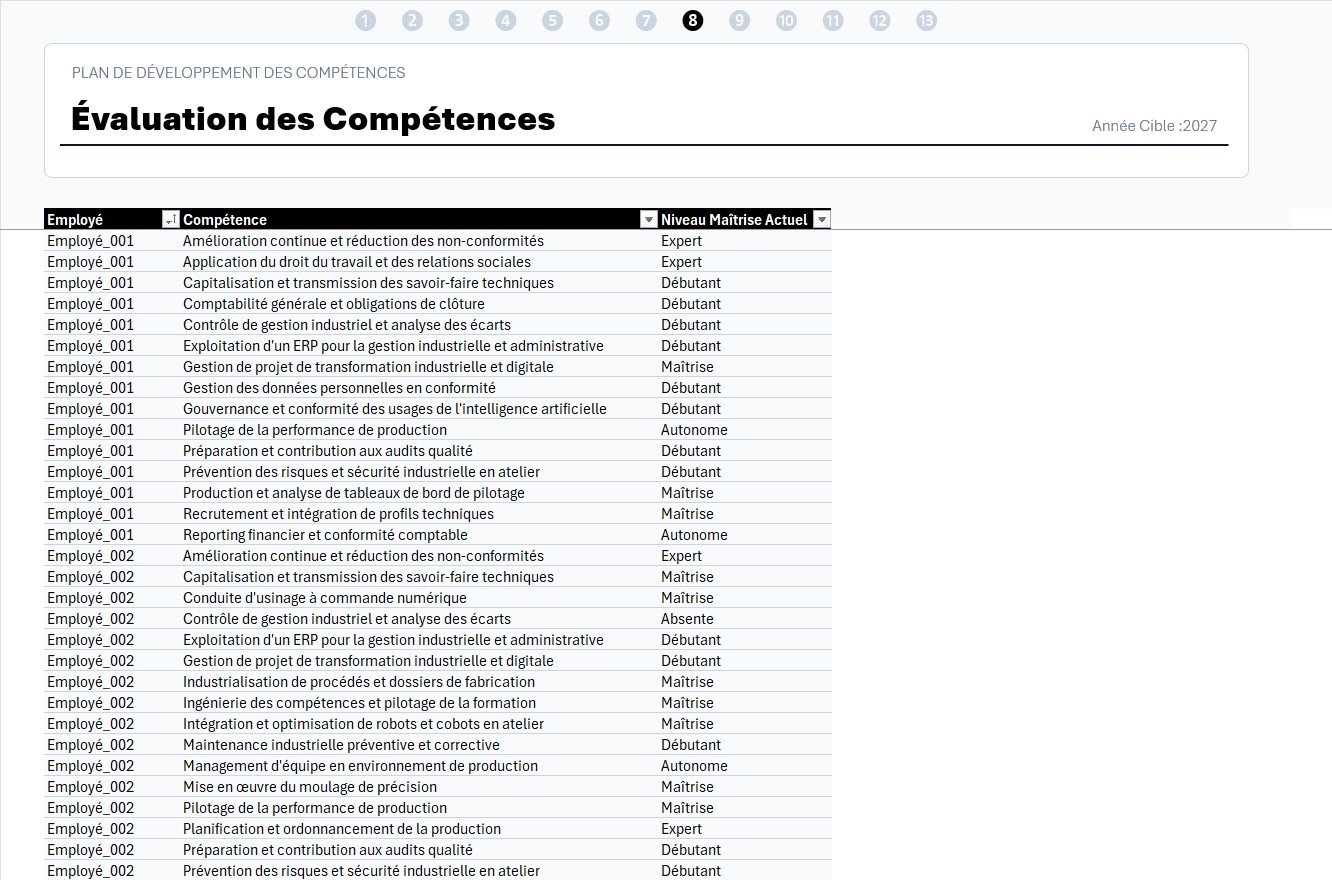Jump to navigation circle 11
The image size is (1332, 880).
click(x=833, y=20)
